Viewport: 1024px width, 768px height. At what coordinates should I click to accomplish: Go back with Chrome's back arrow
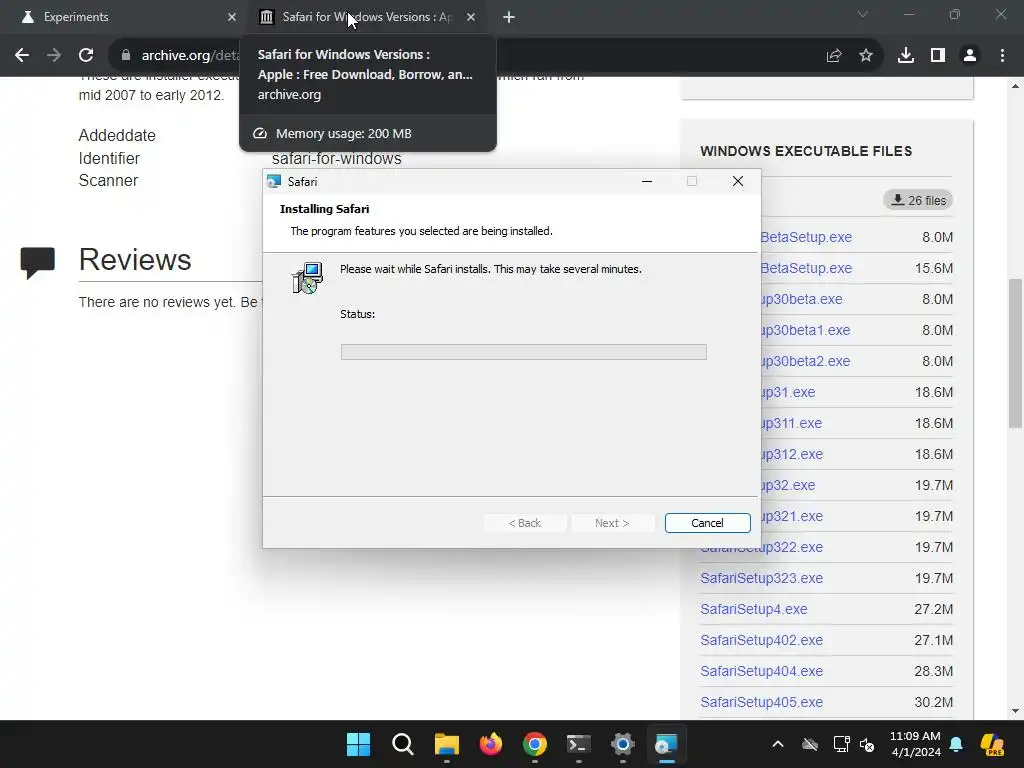point(22,56)
